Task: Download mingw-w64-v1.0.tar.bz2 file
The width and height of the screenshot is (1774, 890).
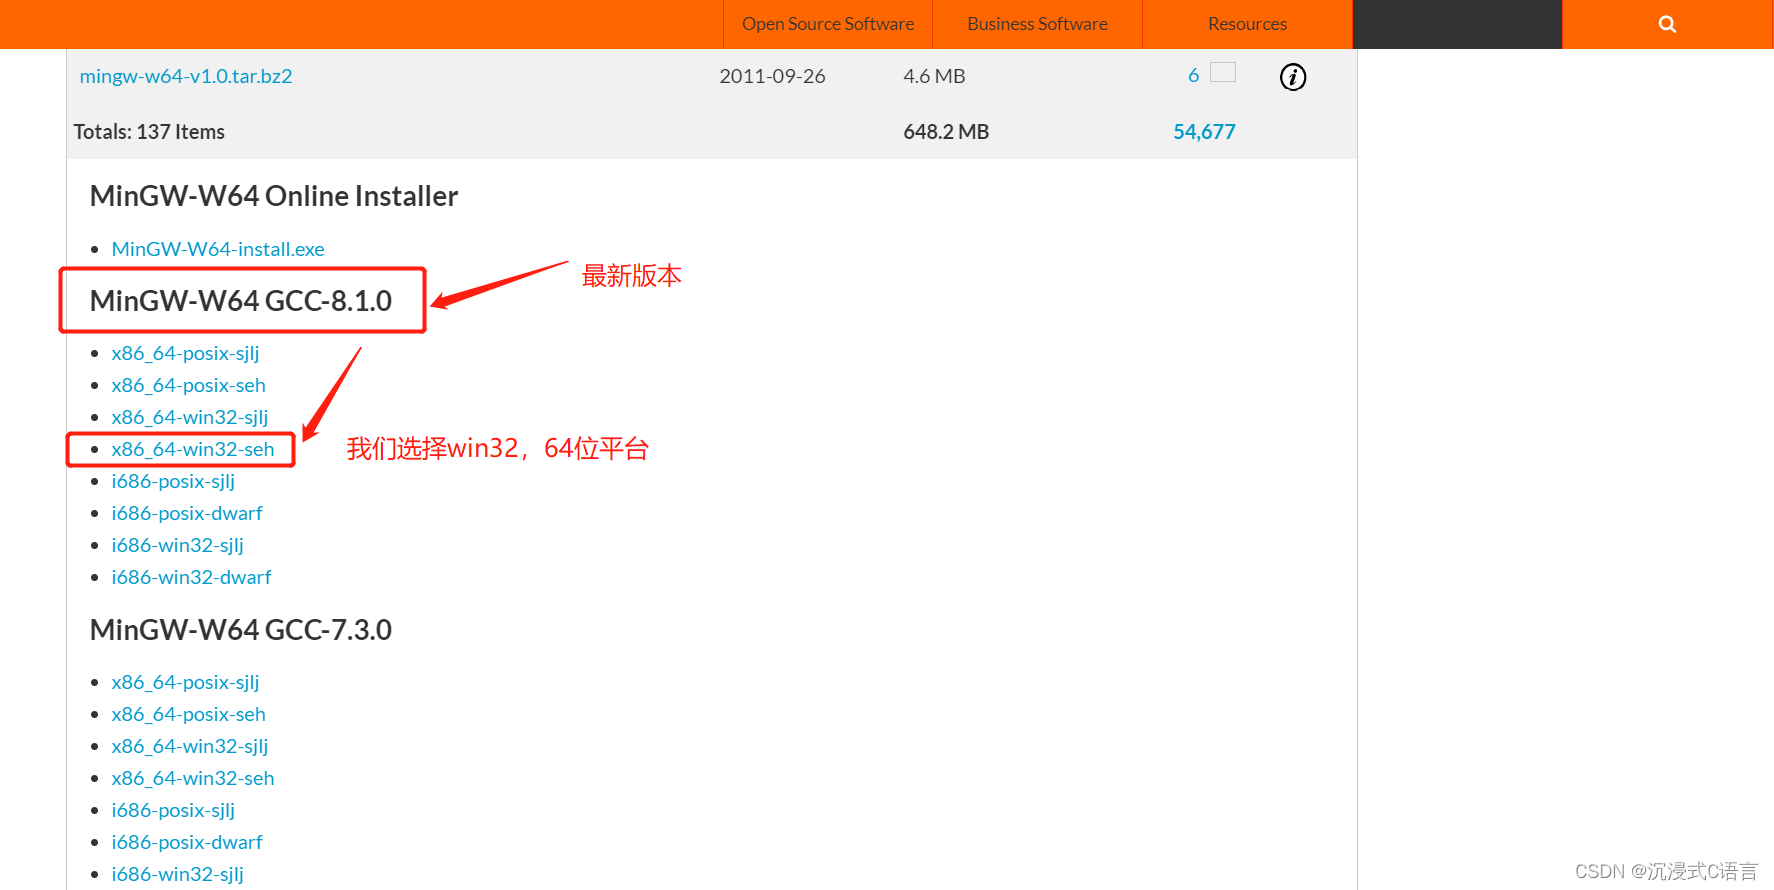Action: (x=186, y=76)
